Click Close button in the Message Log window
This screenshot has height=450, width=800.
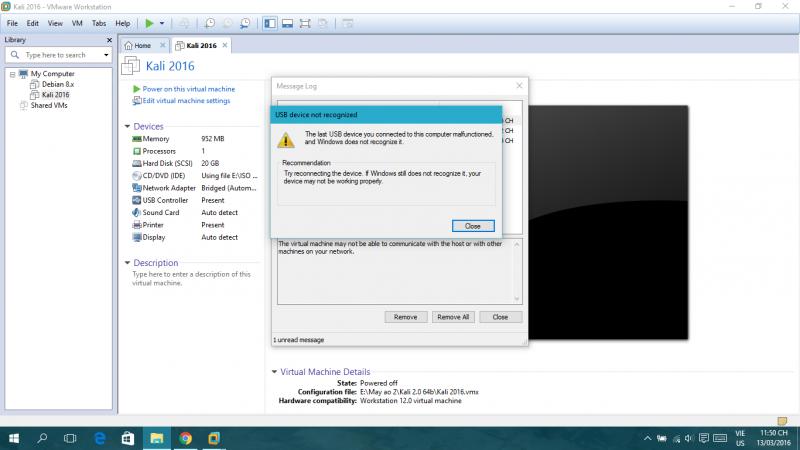501,317
